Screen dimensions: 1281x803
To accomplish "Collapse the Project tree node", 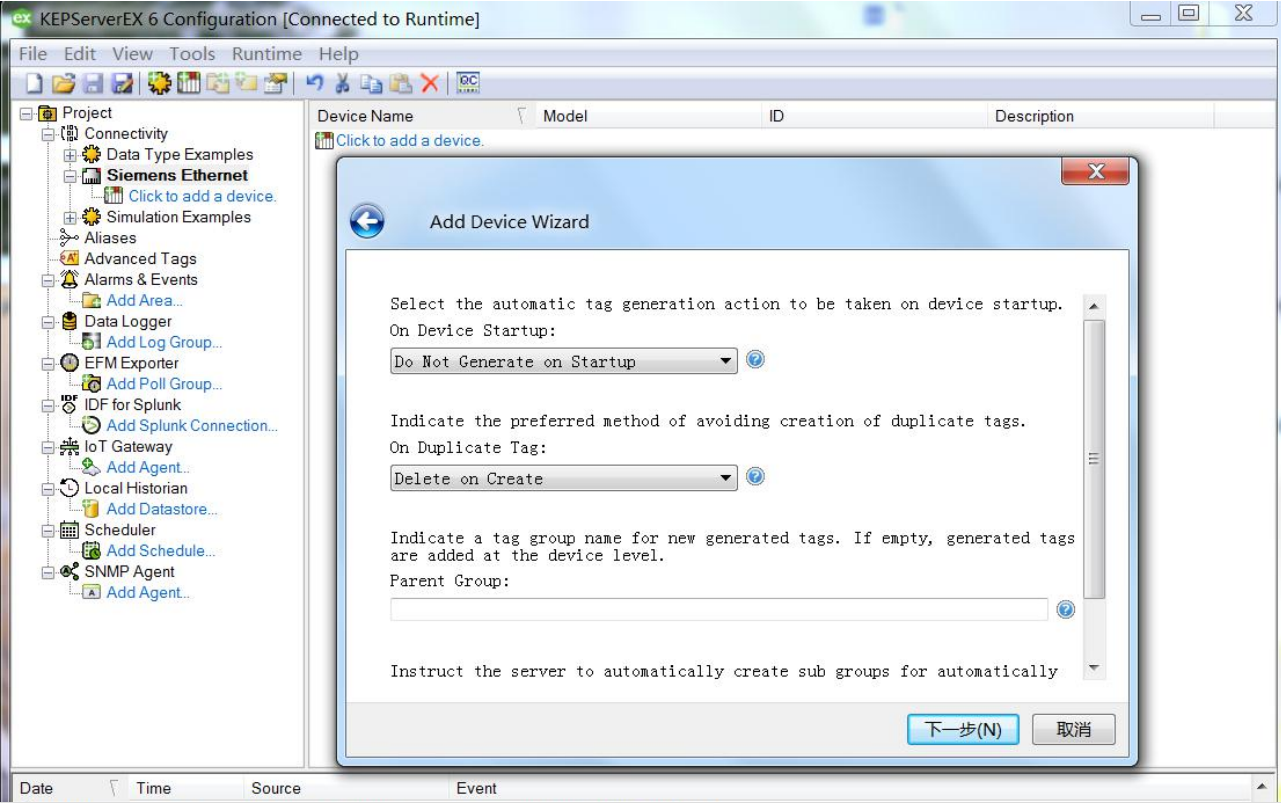I will 27,113.
